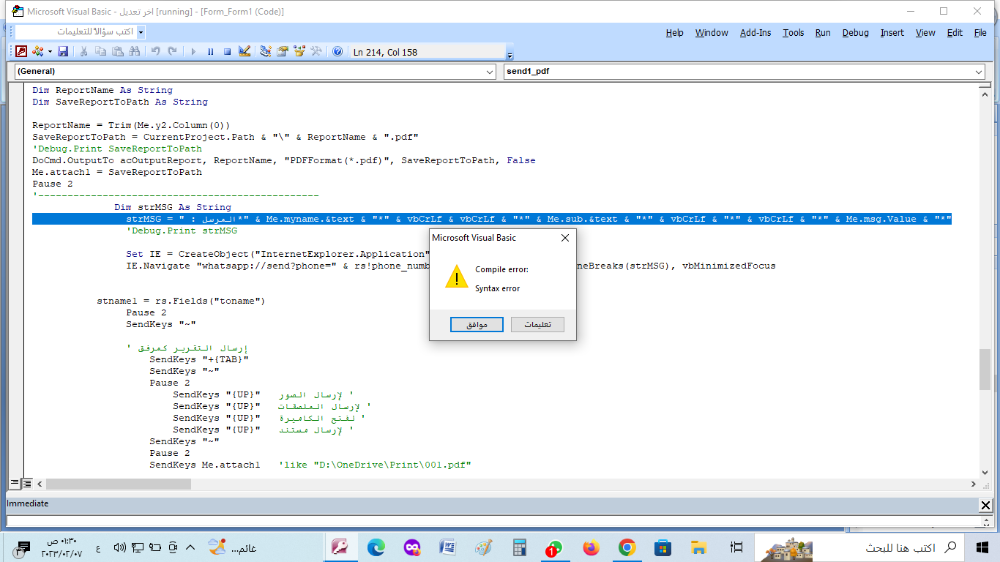
Task: Open Microsoft Edge from taskbar
Action: 376,547
